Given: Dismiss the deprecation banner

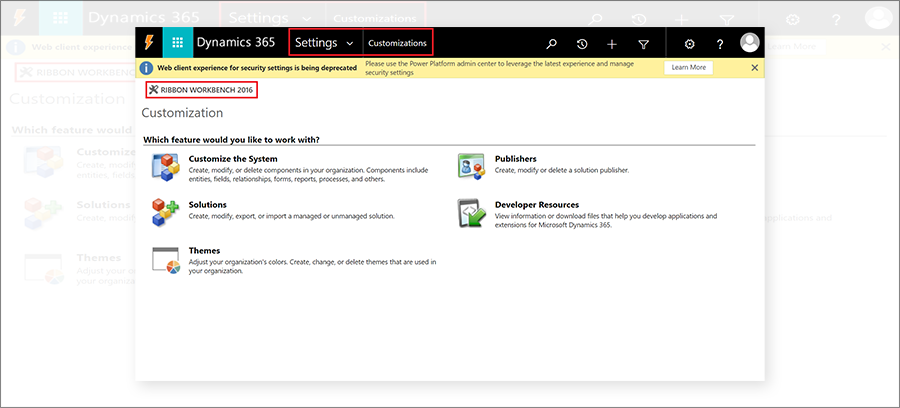Looking at the screenshot, I should pyautogui.click(x=755, y=68).
